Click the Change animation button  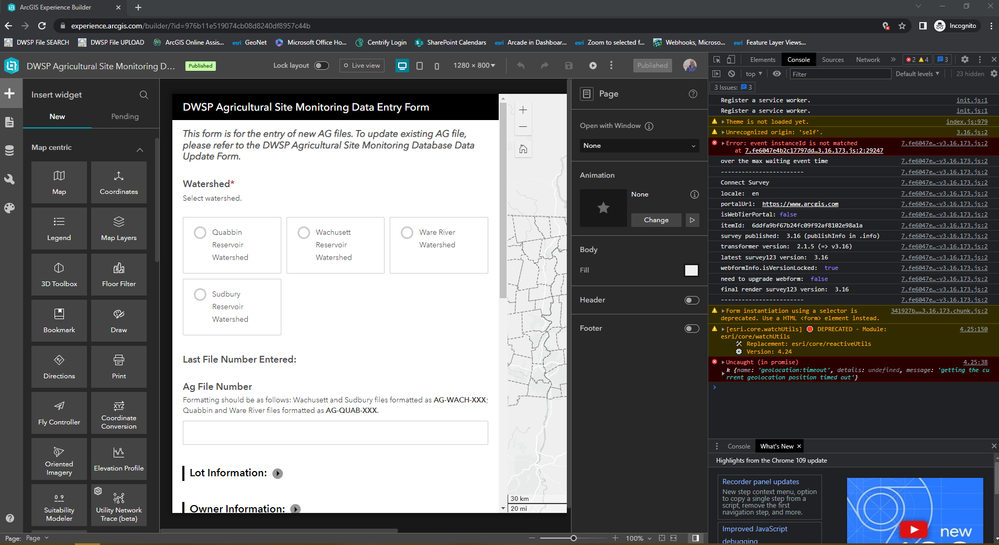(x=656, y=220)
